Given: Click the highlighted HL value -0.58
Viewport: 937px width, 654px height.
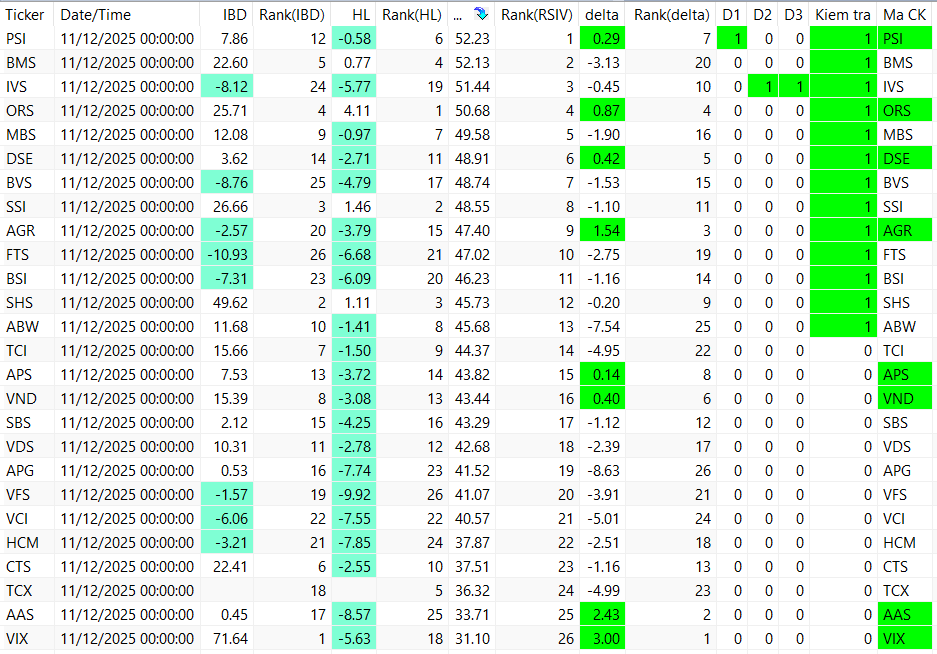Looking at the screenshot, I should click(354, 39).
